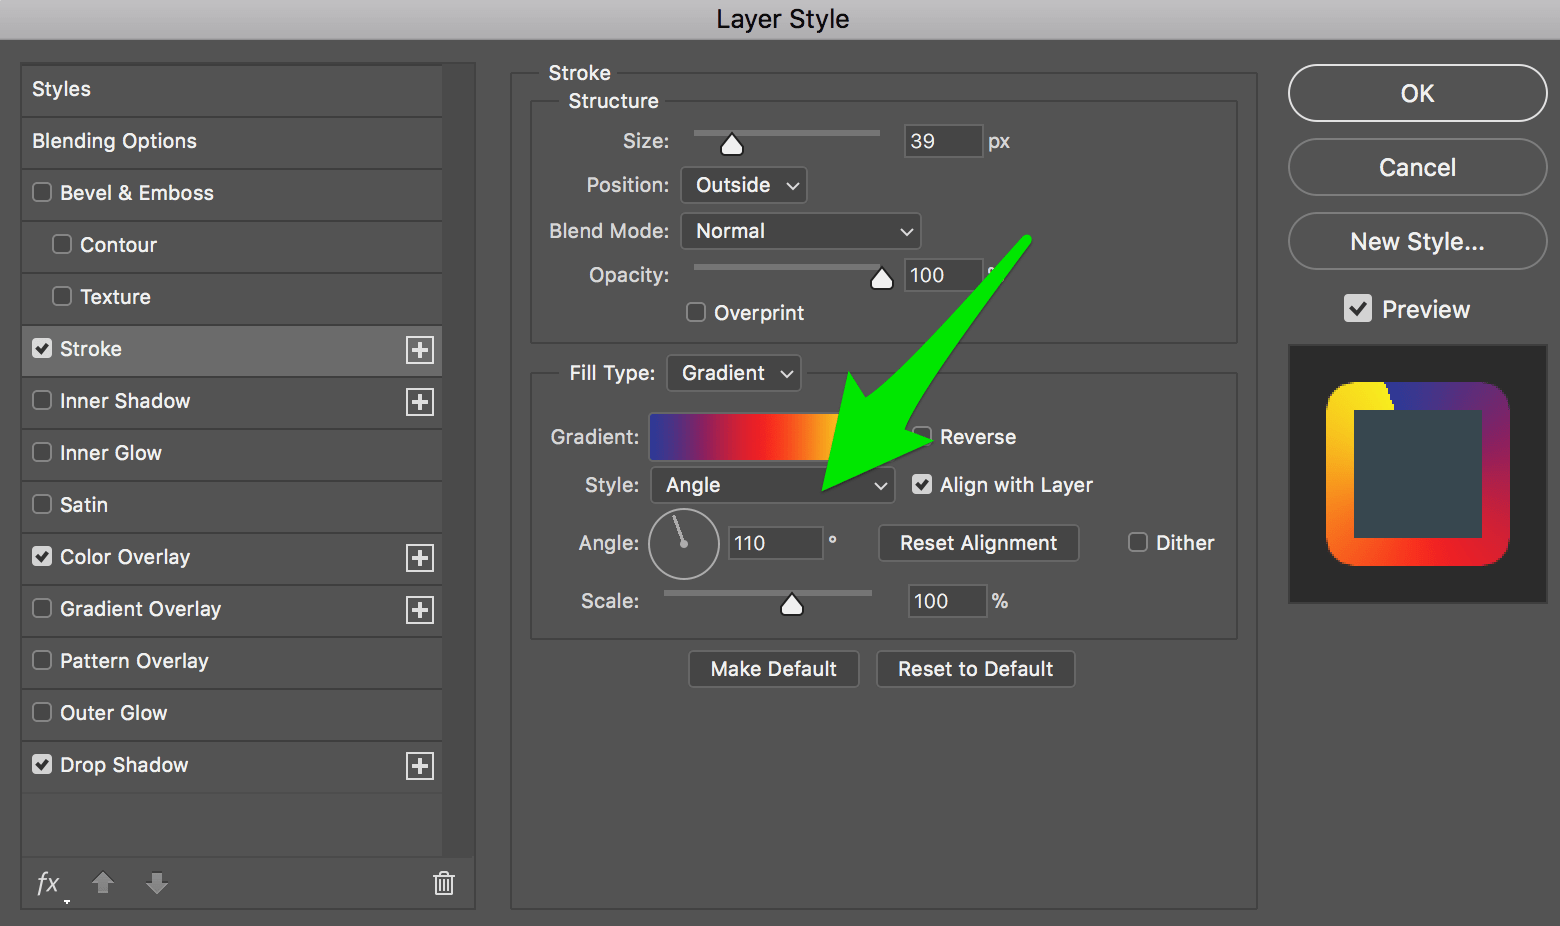Toggle the Dither checkbox

tap(1138, 542)
